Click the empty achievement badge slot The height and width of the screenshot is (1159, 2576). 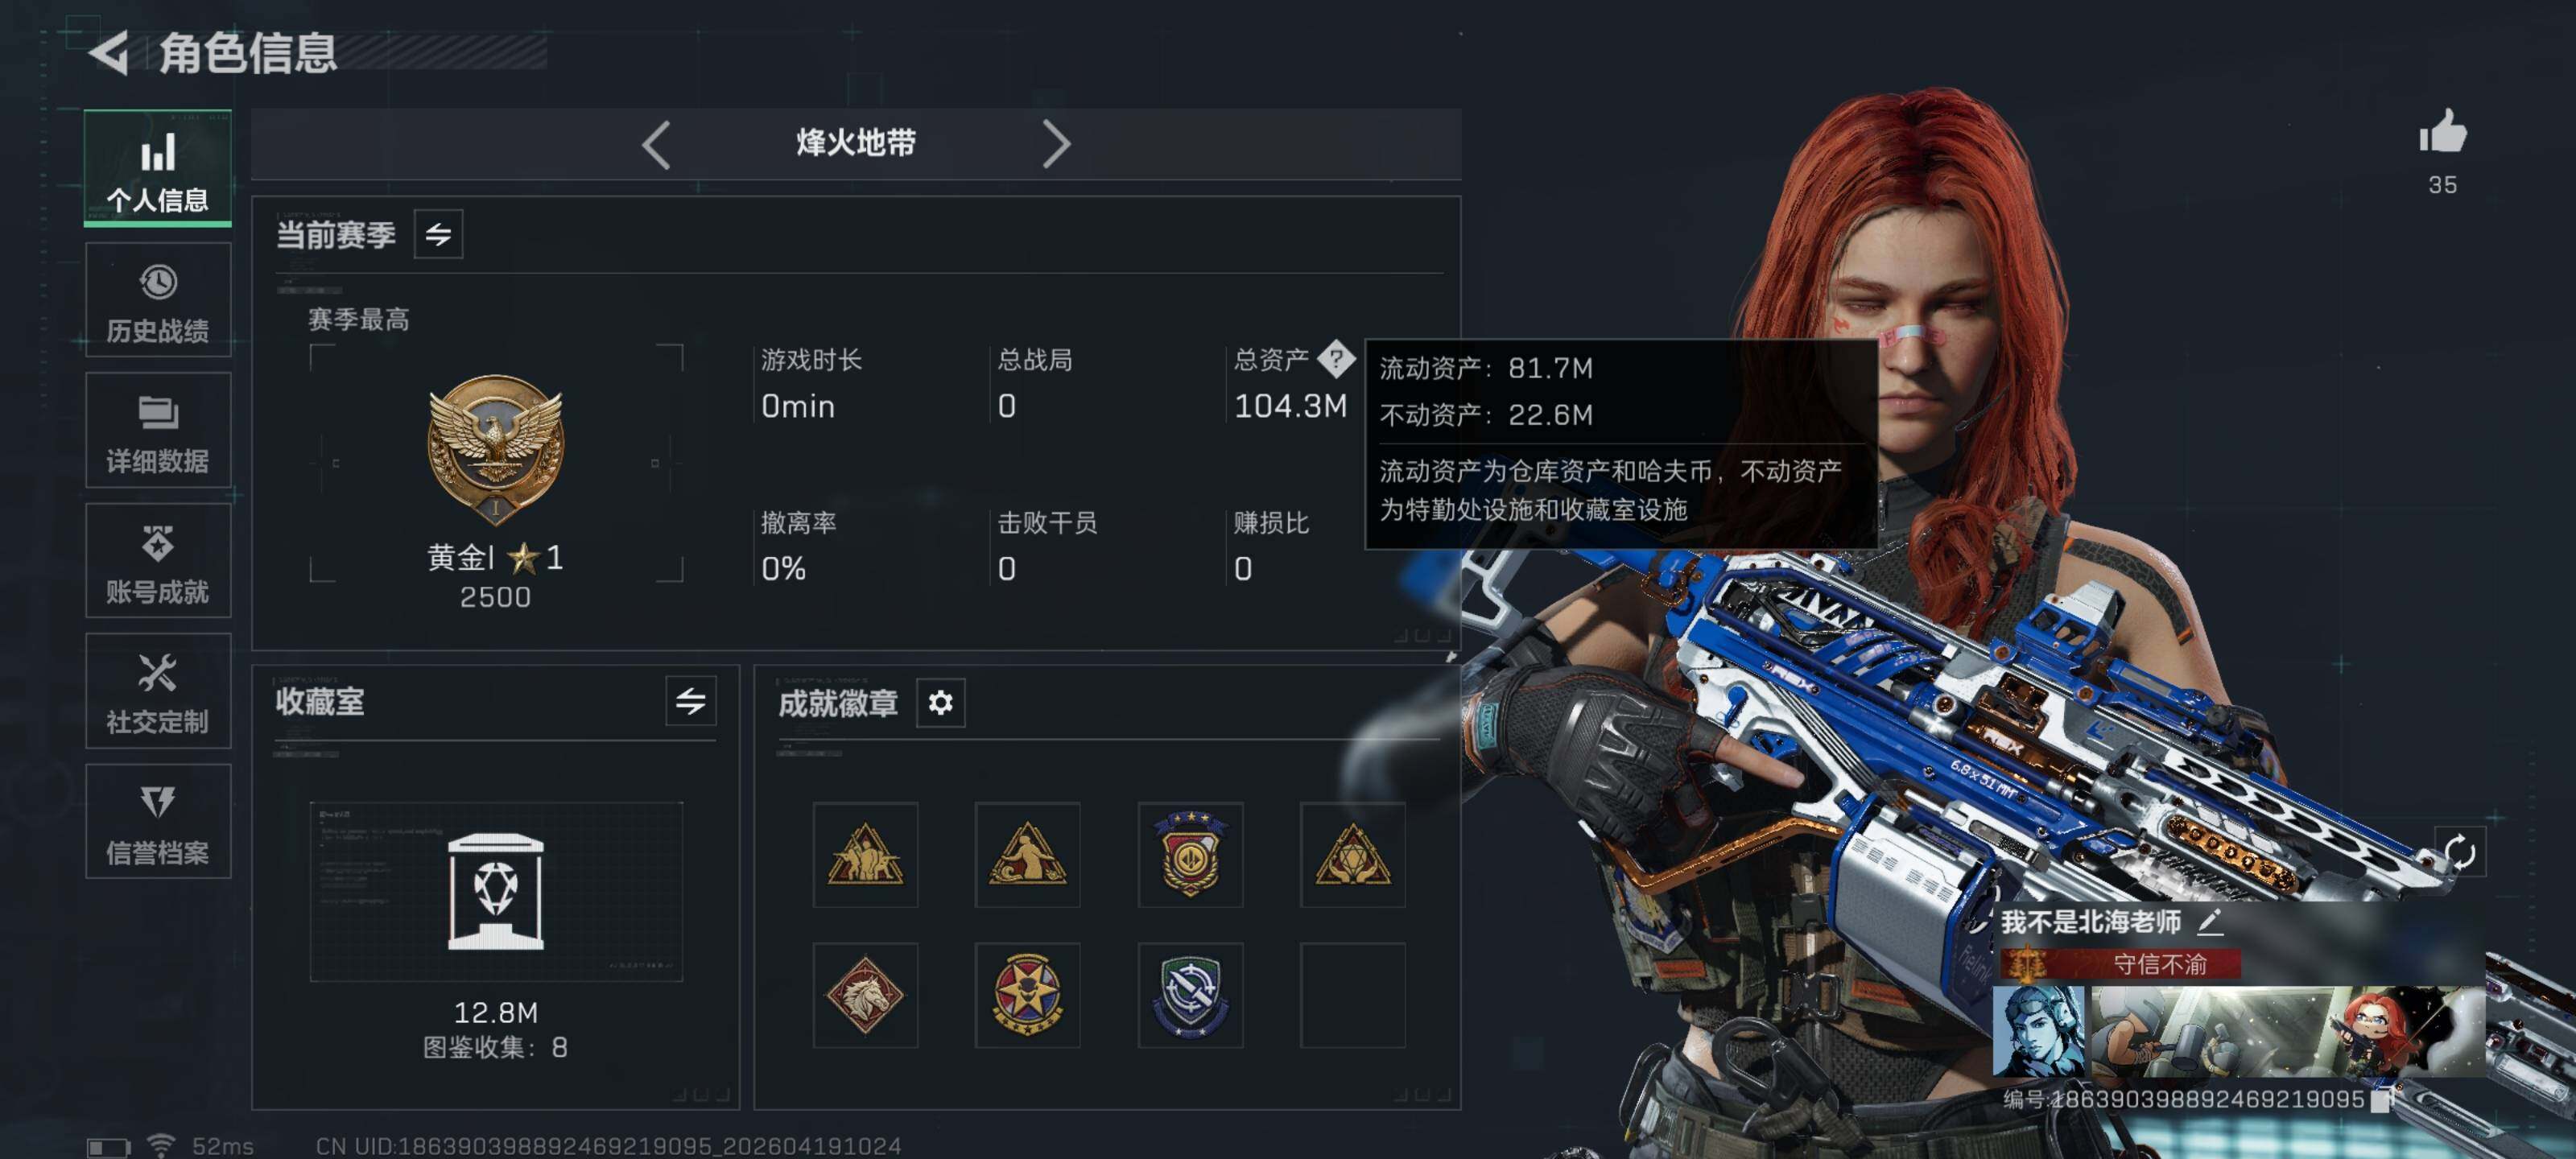(x=1352, y=995)
